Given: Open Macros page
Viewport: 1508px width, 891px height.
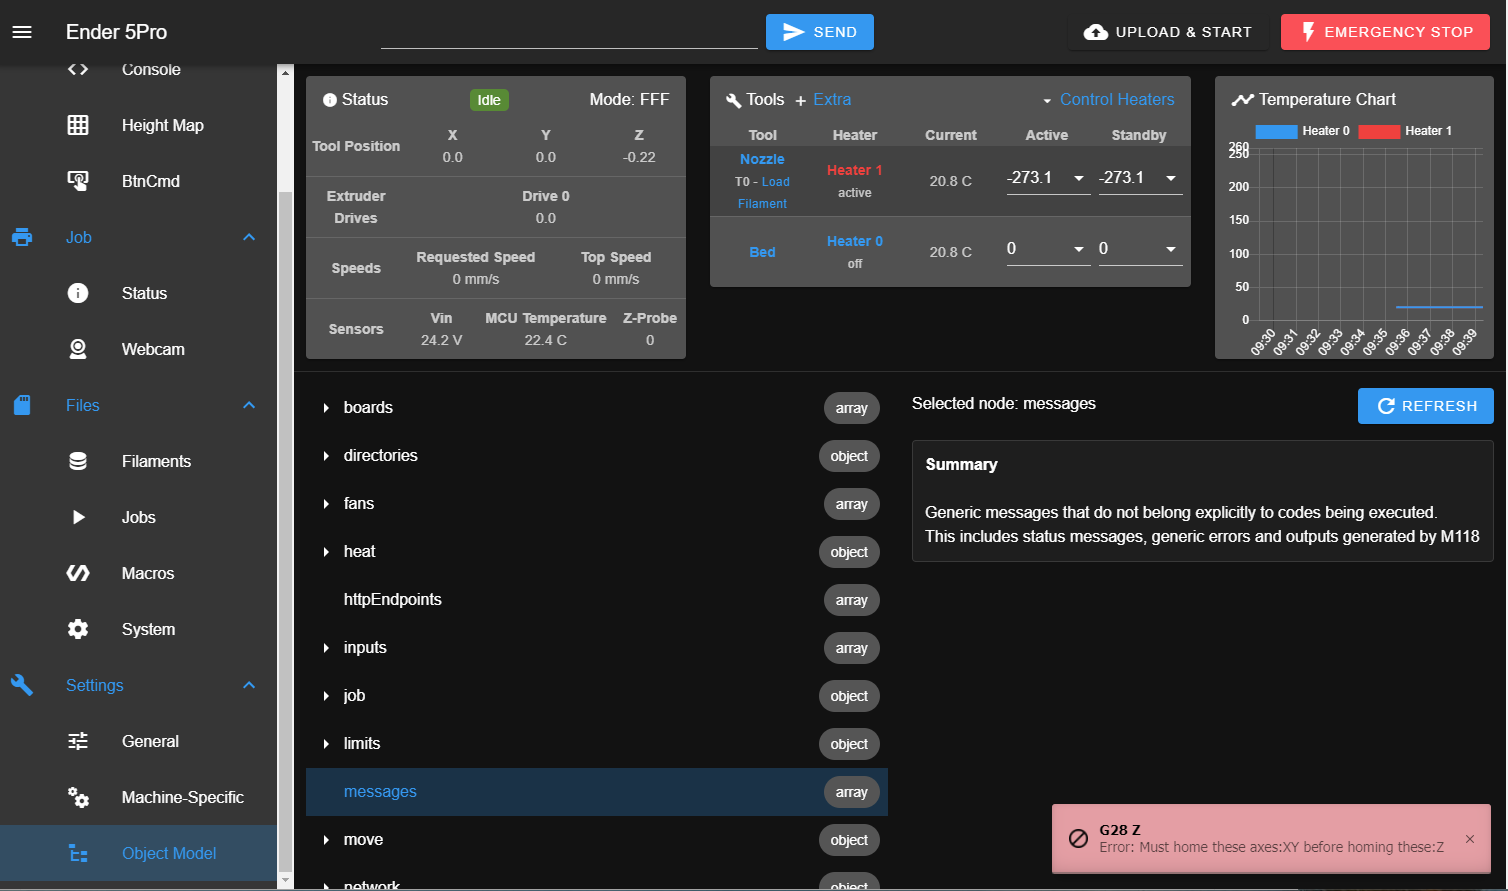Looking at the screenshot, I should [x=138, y=573].
